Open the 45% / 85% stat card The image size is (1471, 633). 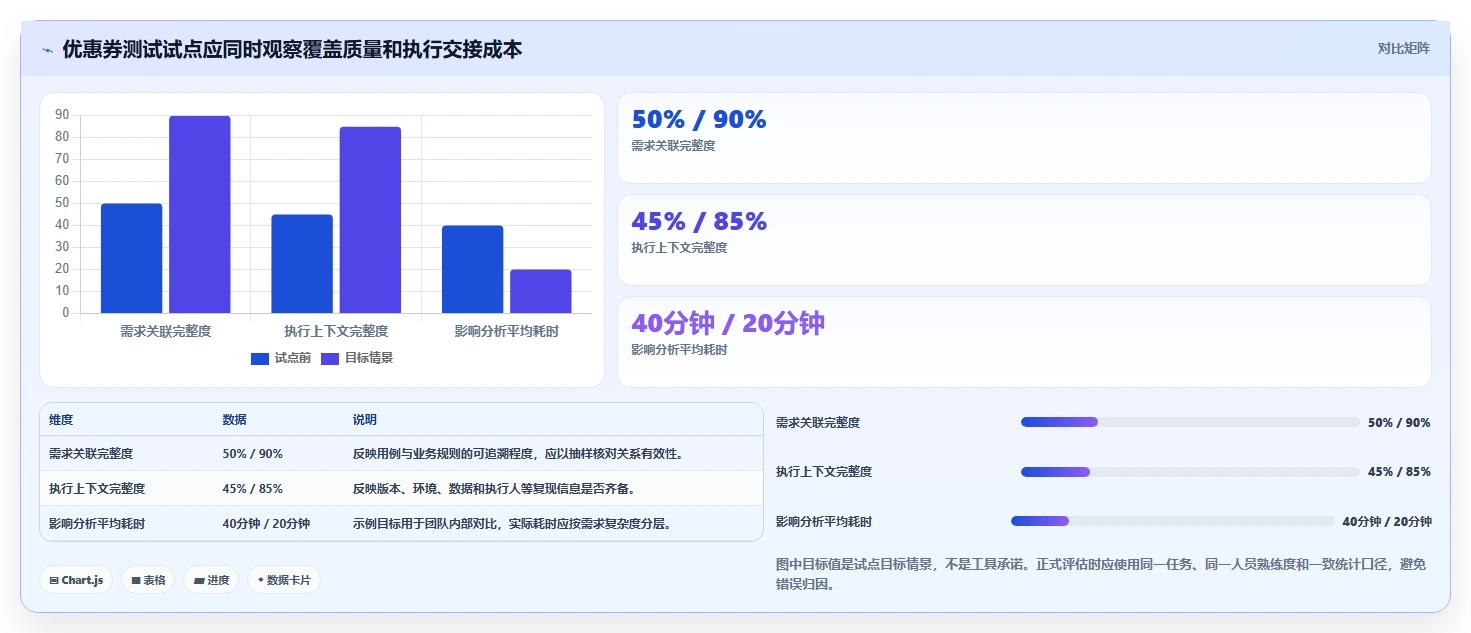click(x=1024, y=240)
